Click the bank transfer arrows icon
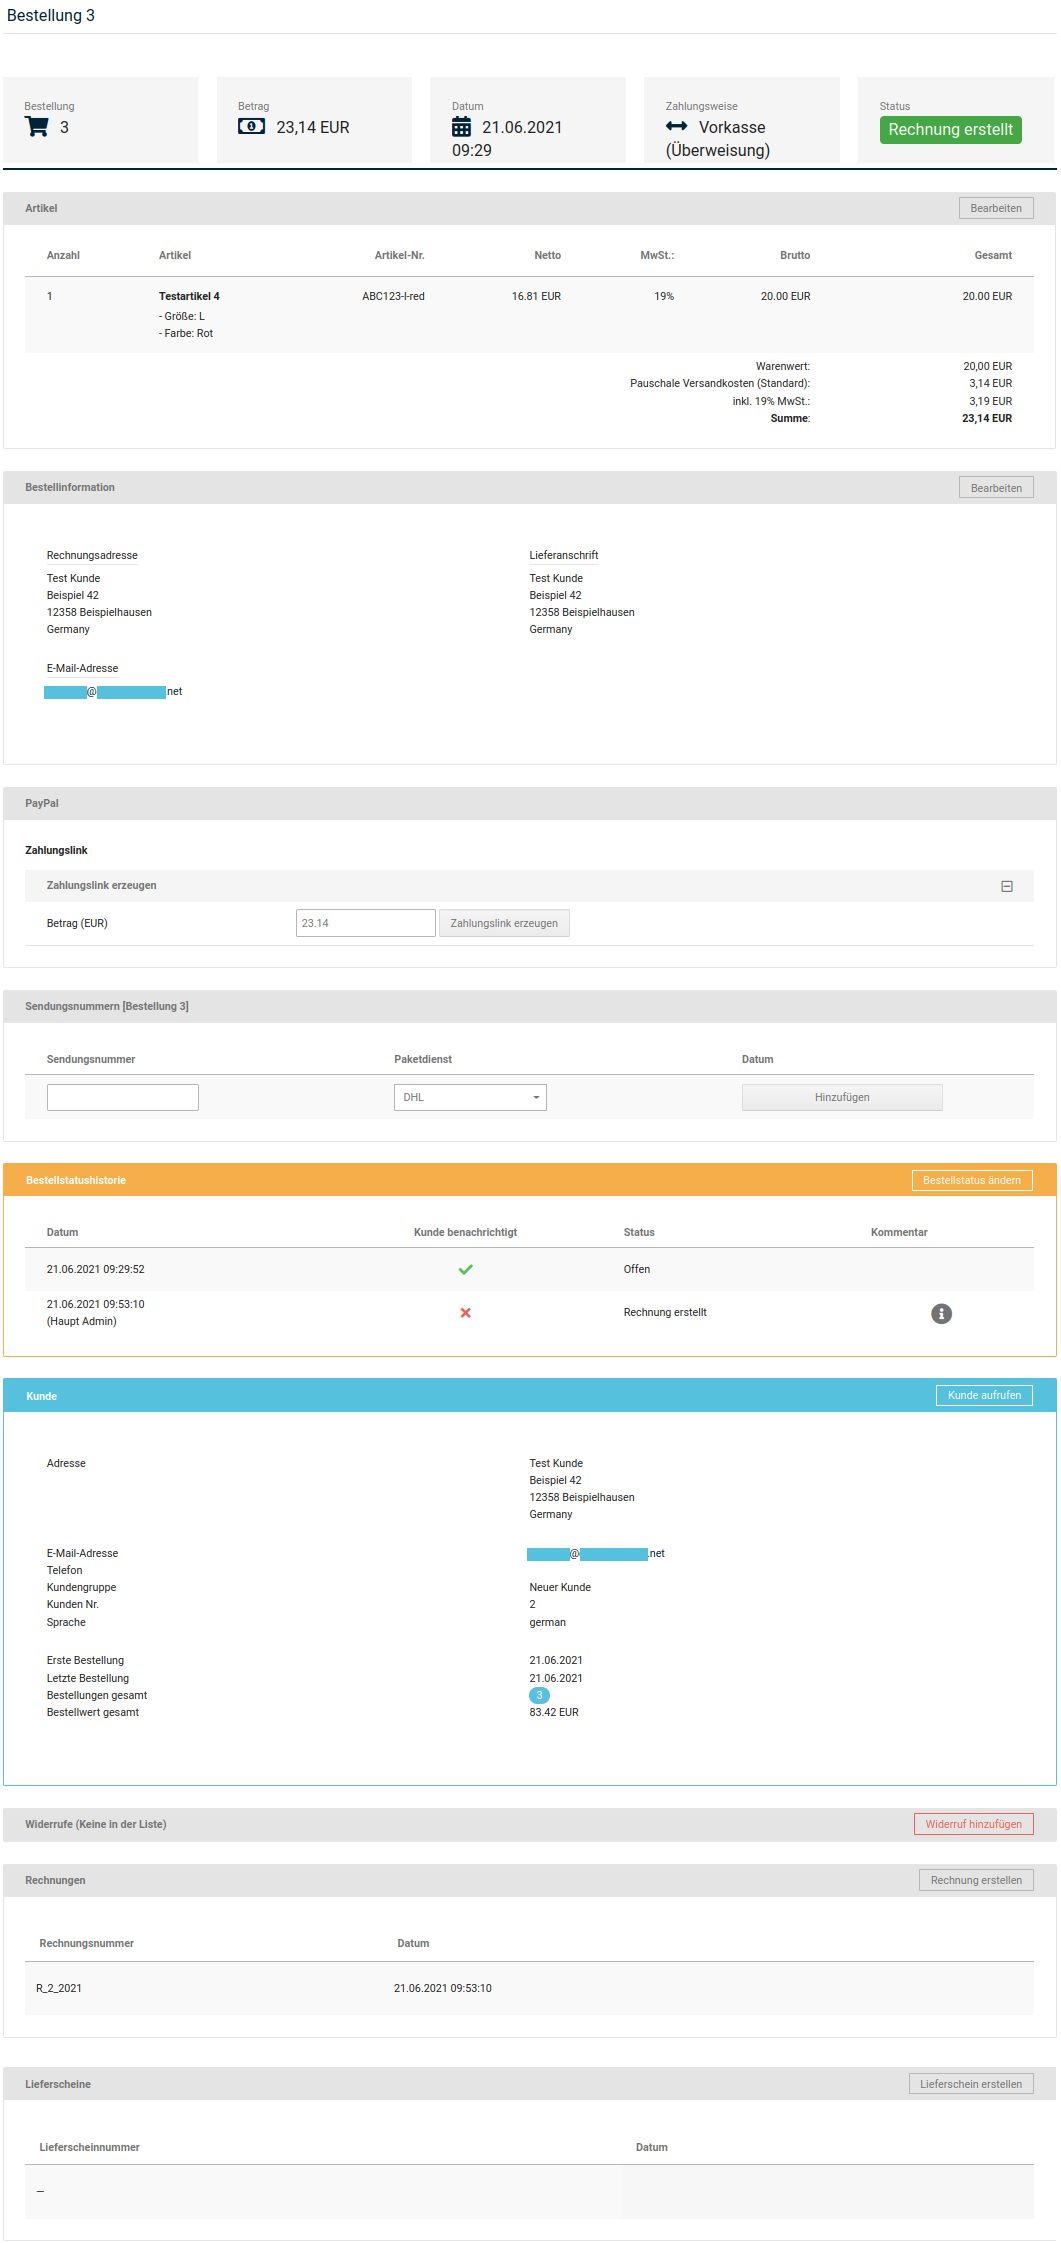Image resolution: width=1061 pixels, height=2243 pixels. click(677, 127)
